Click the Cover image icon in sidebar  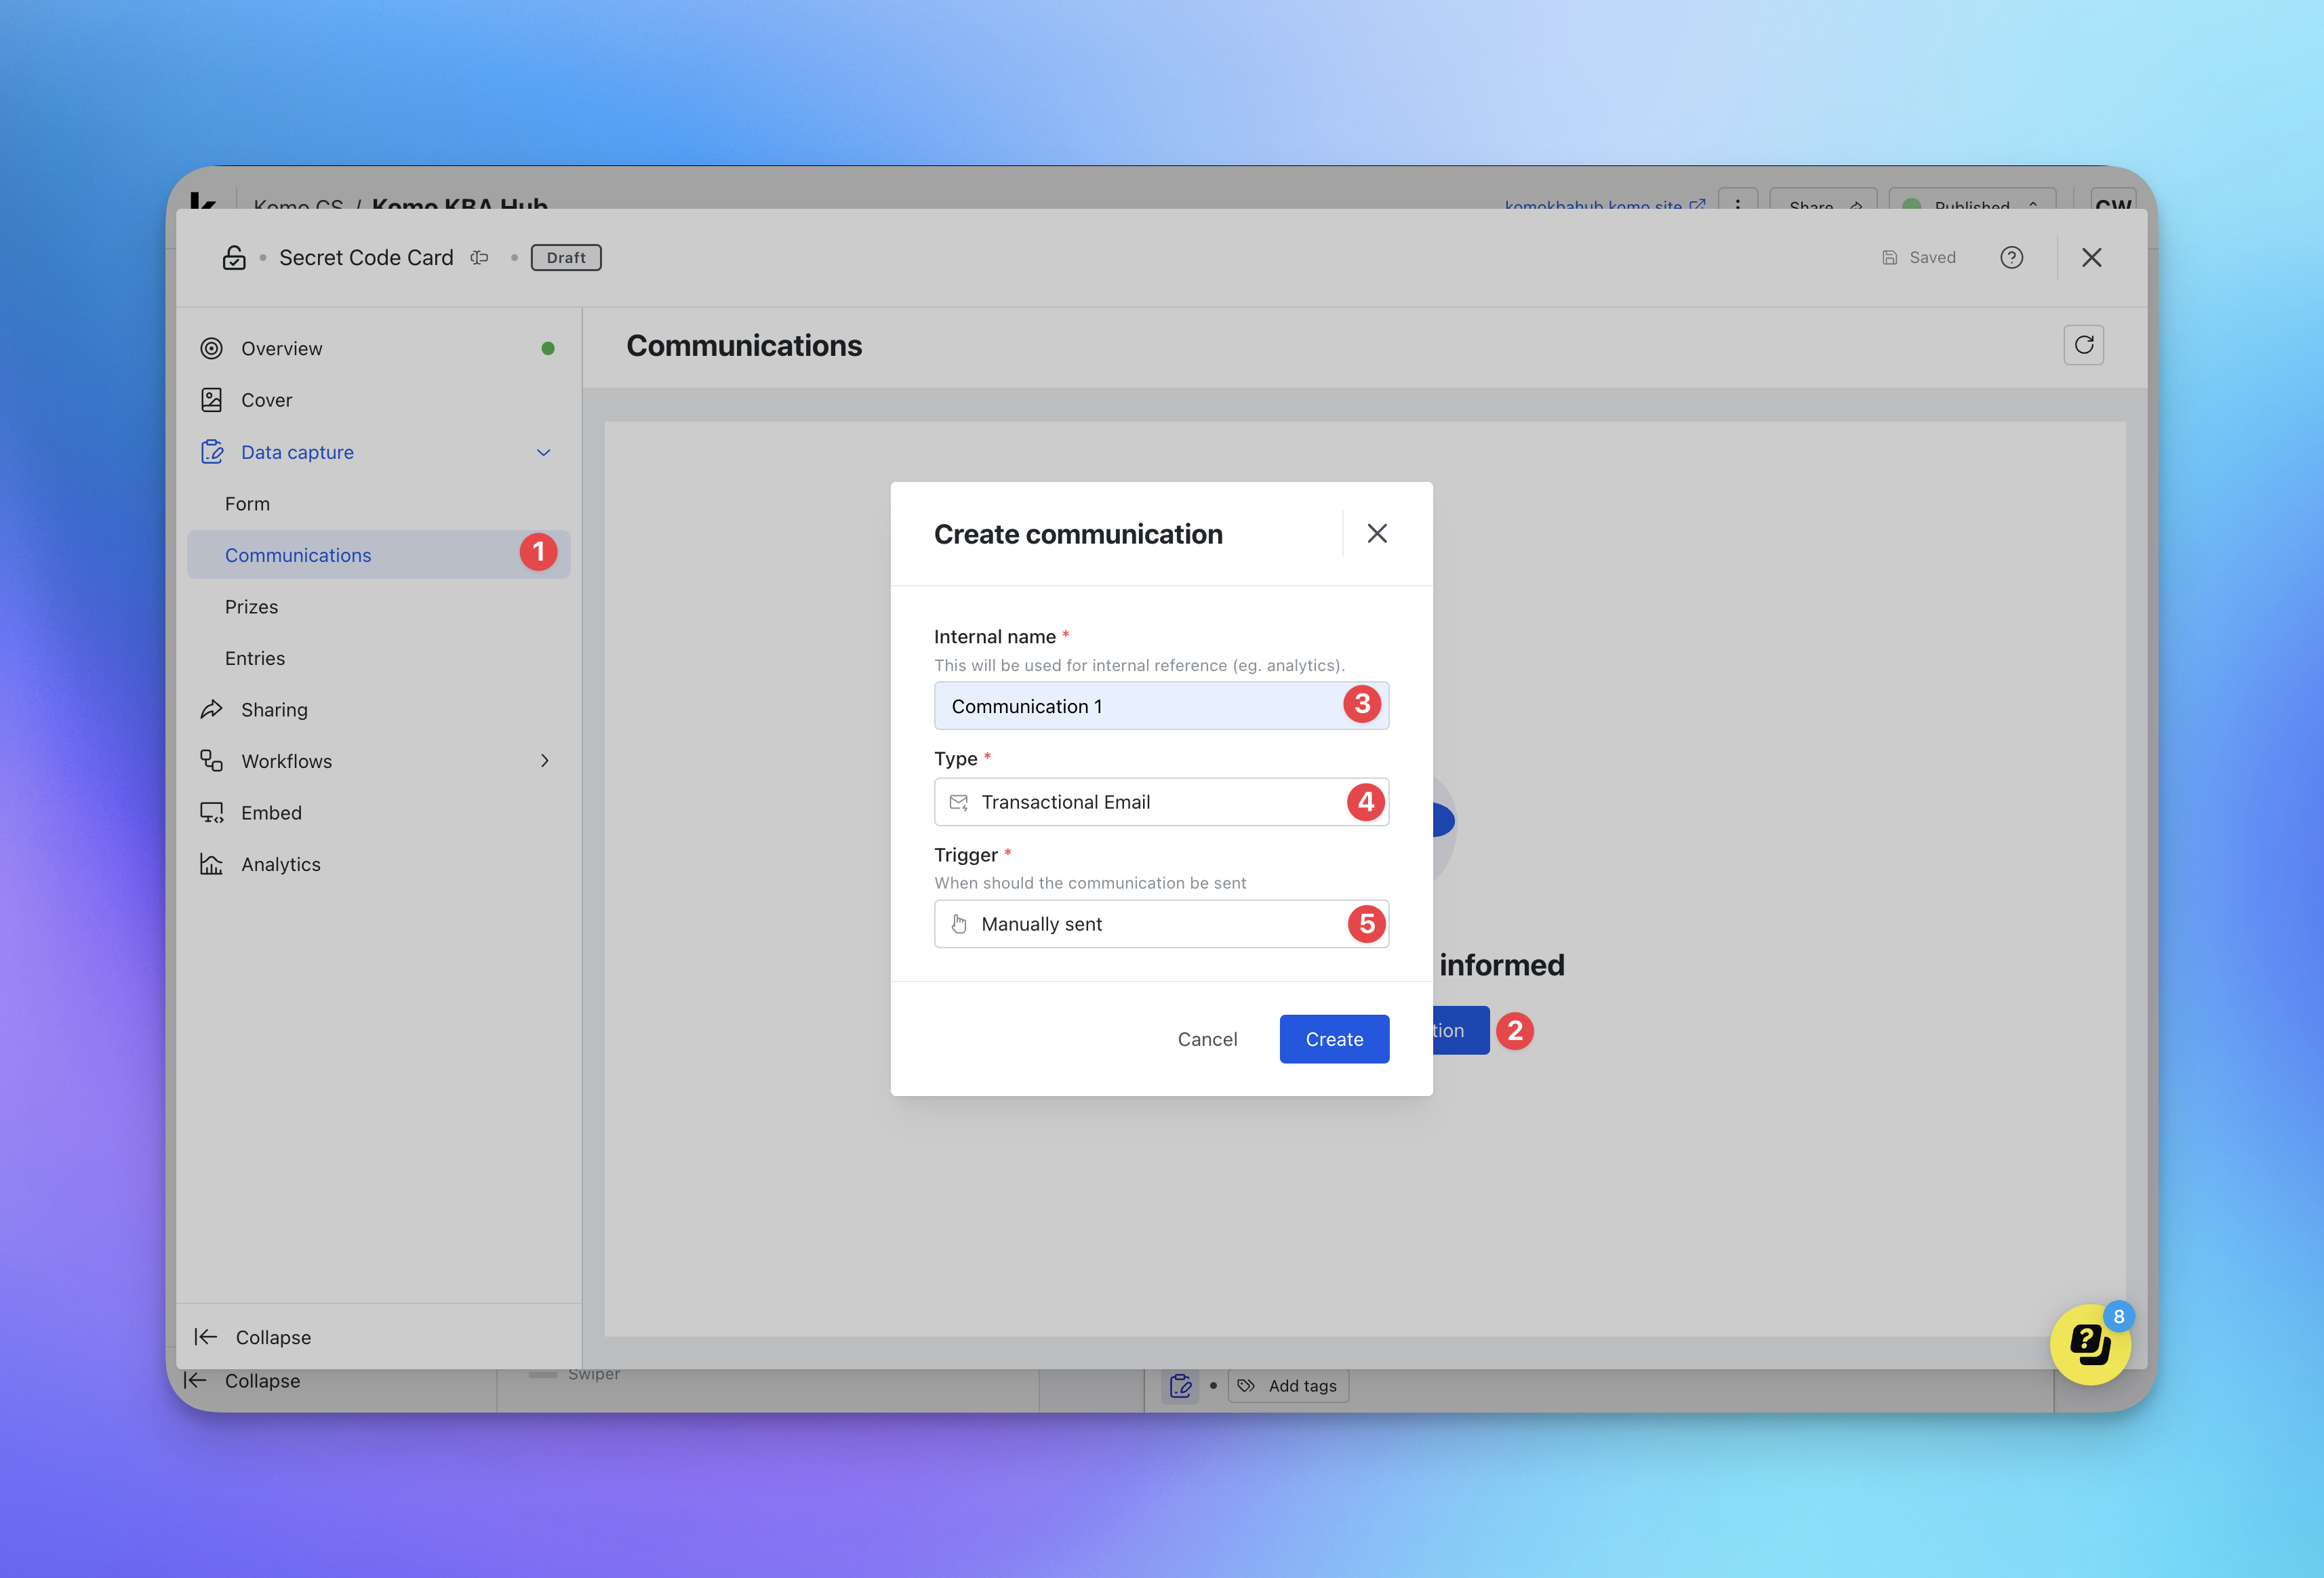[211, 400]
